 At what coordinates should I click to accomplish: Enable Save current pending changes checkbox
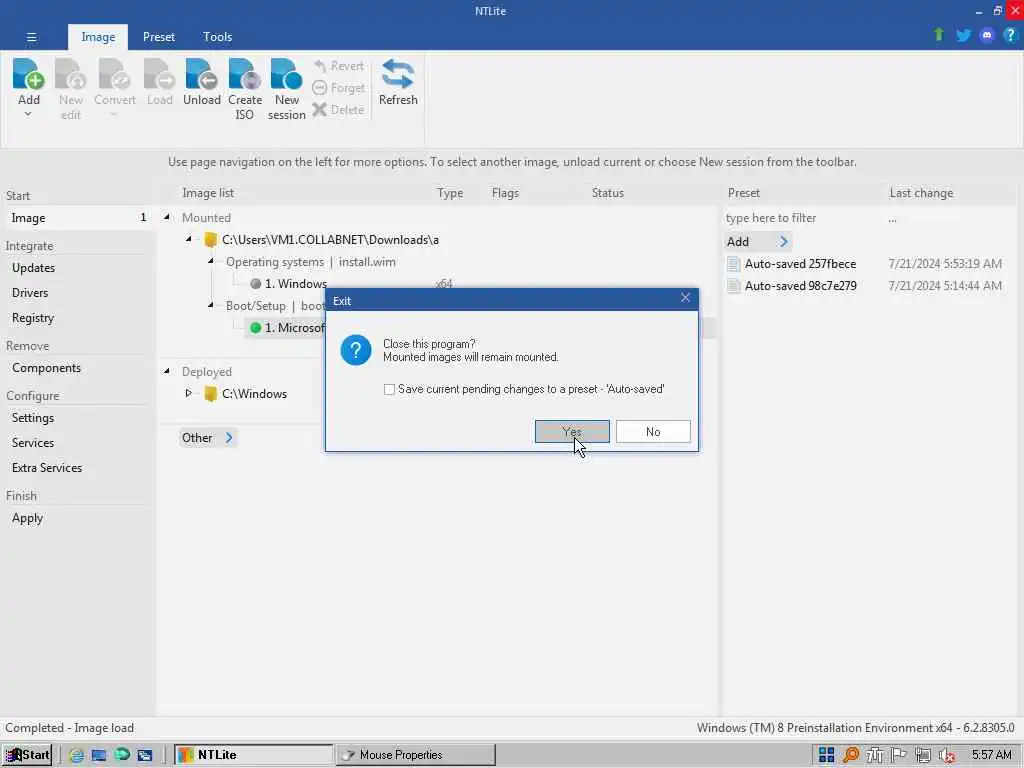[389, 389]
